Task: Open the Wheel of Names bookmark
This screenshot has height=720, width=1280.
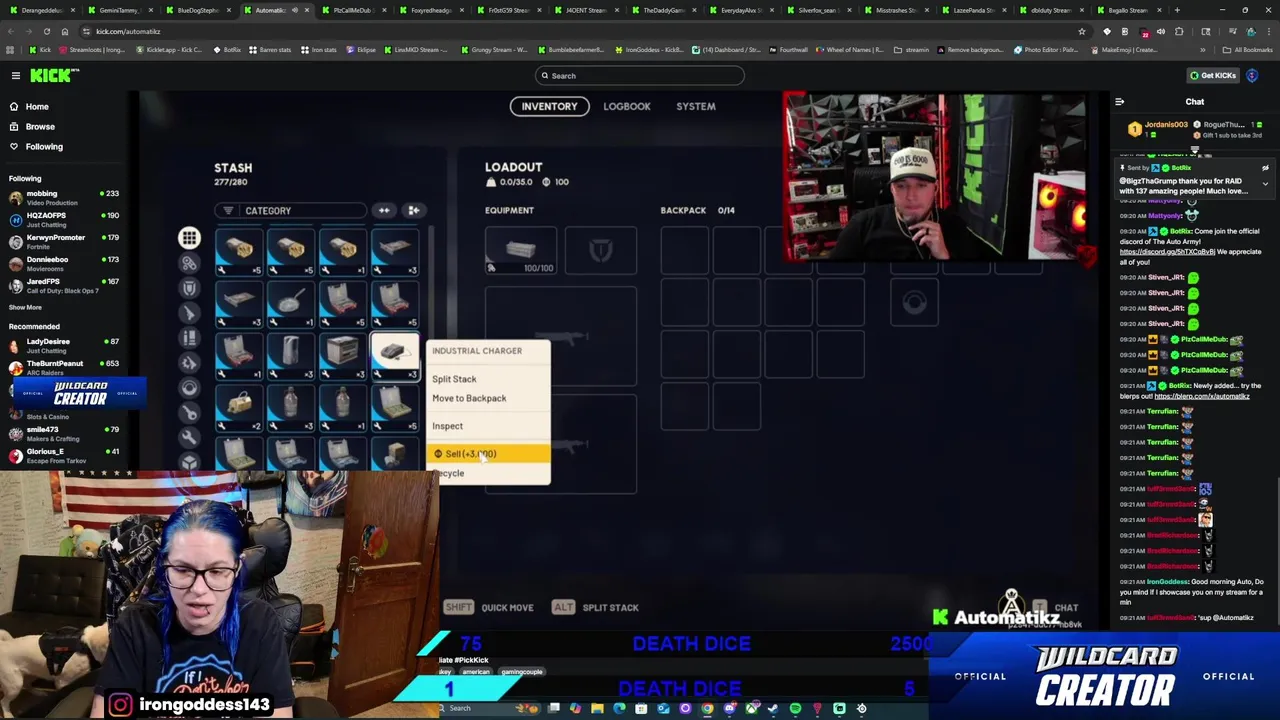Action: [851, 50]
